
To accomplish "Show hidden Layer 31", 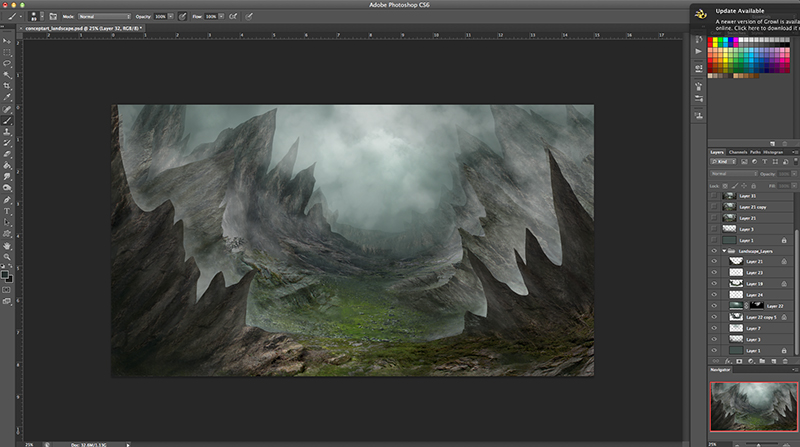I will click(714, 196).
